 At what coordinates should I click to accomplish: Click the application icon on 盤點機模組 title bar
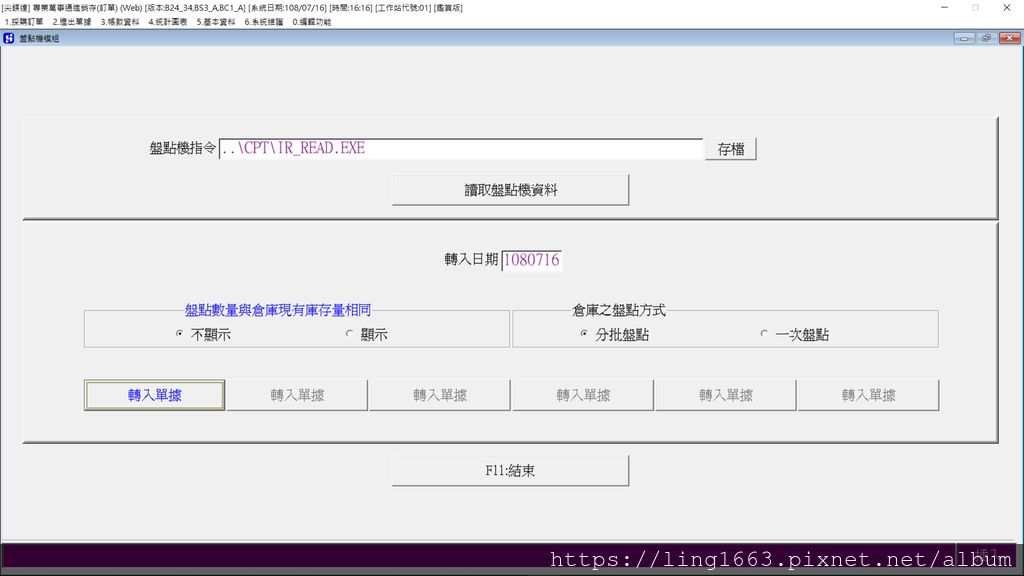pos(10,38)
